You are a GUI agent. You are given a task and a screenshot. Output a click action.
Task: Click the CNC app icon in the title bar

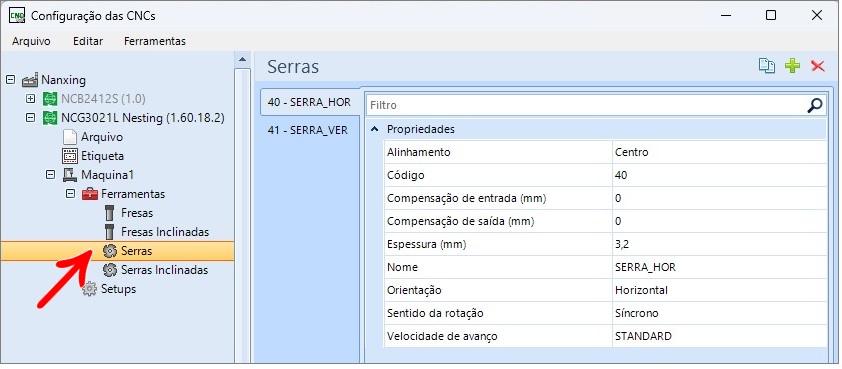click(x=17, y=15)
